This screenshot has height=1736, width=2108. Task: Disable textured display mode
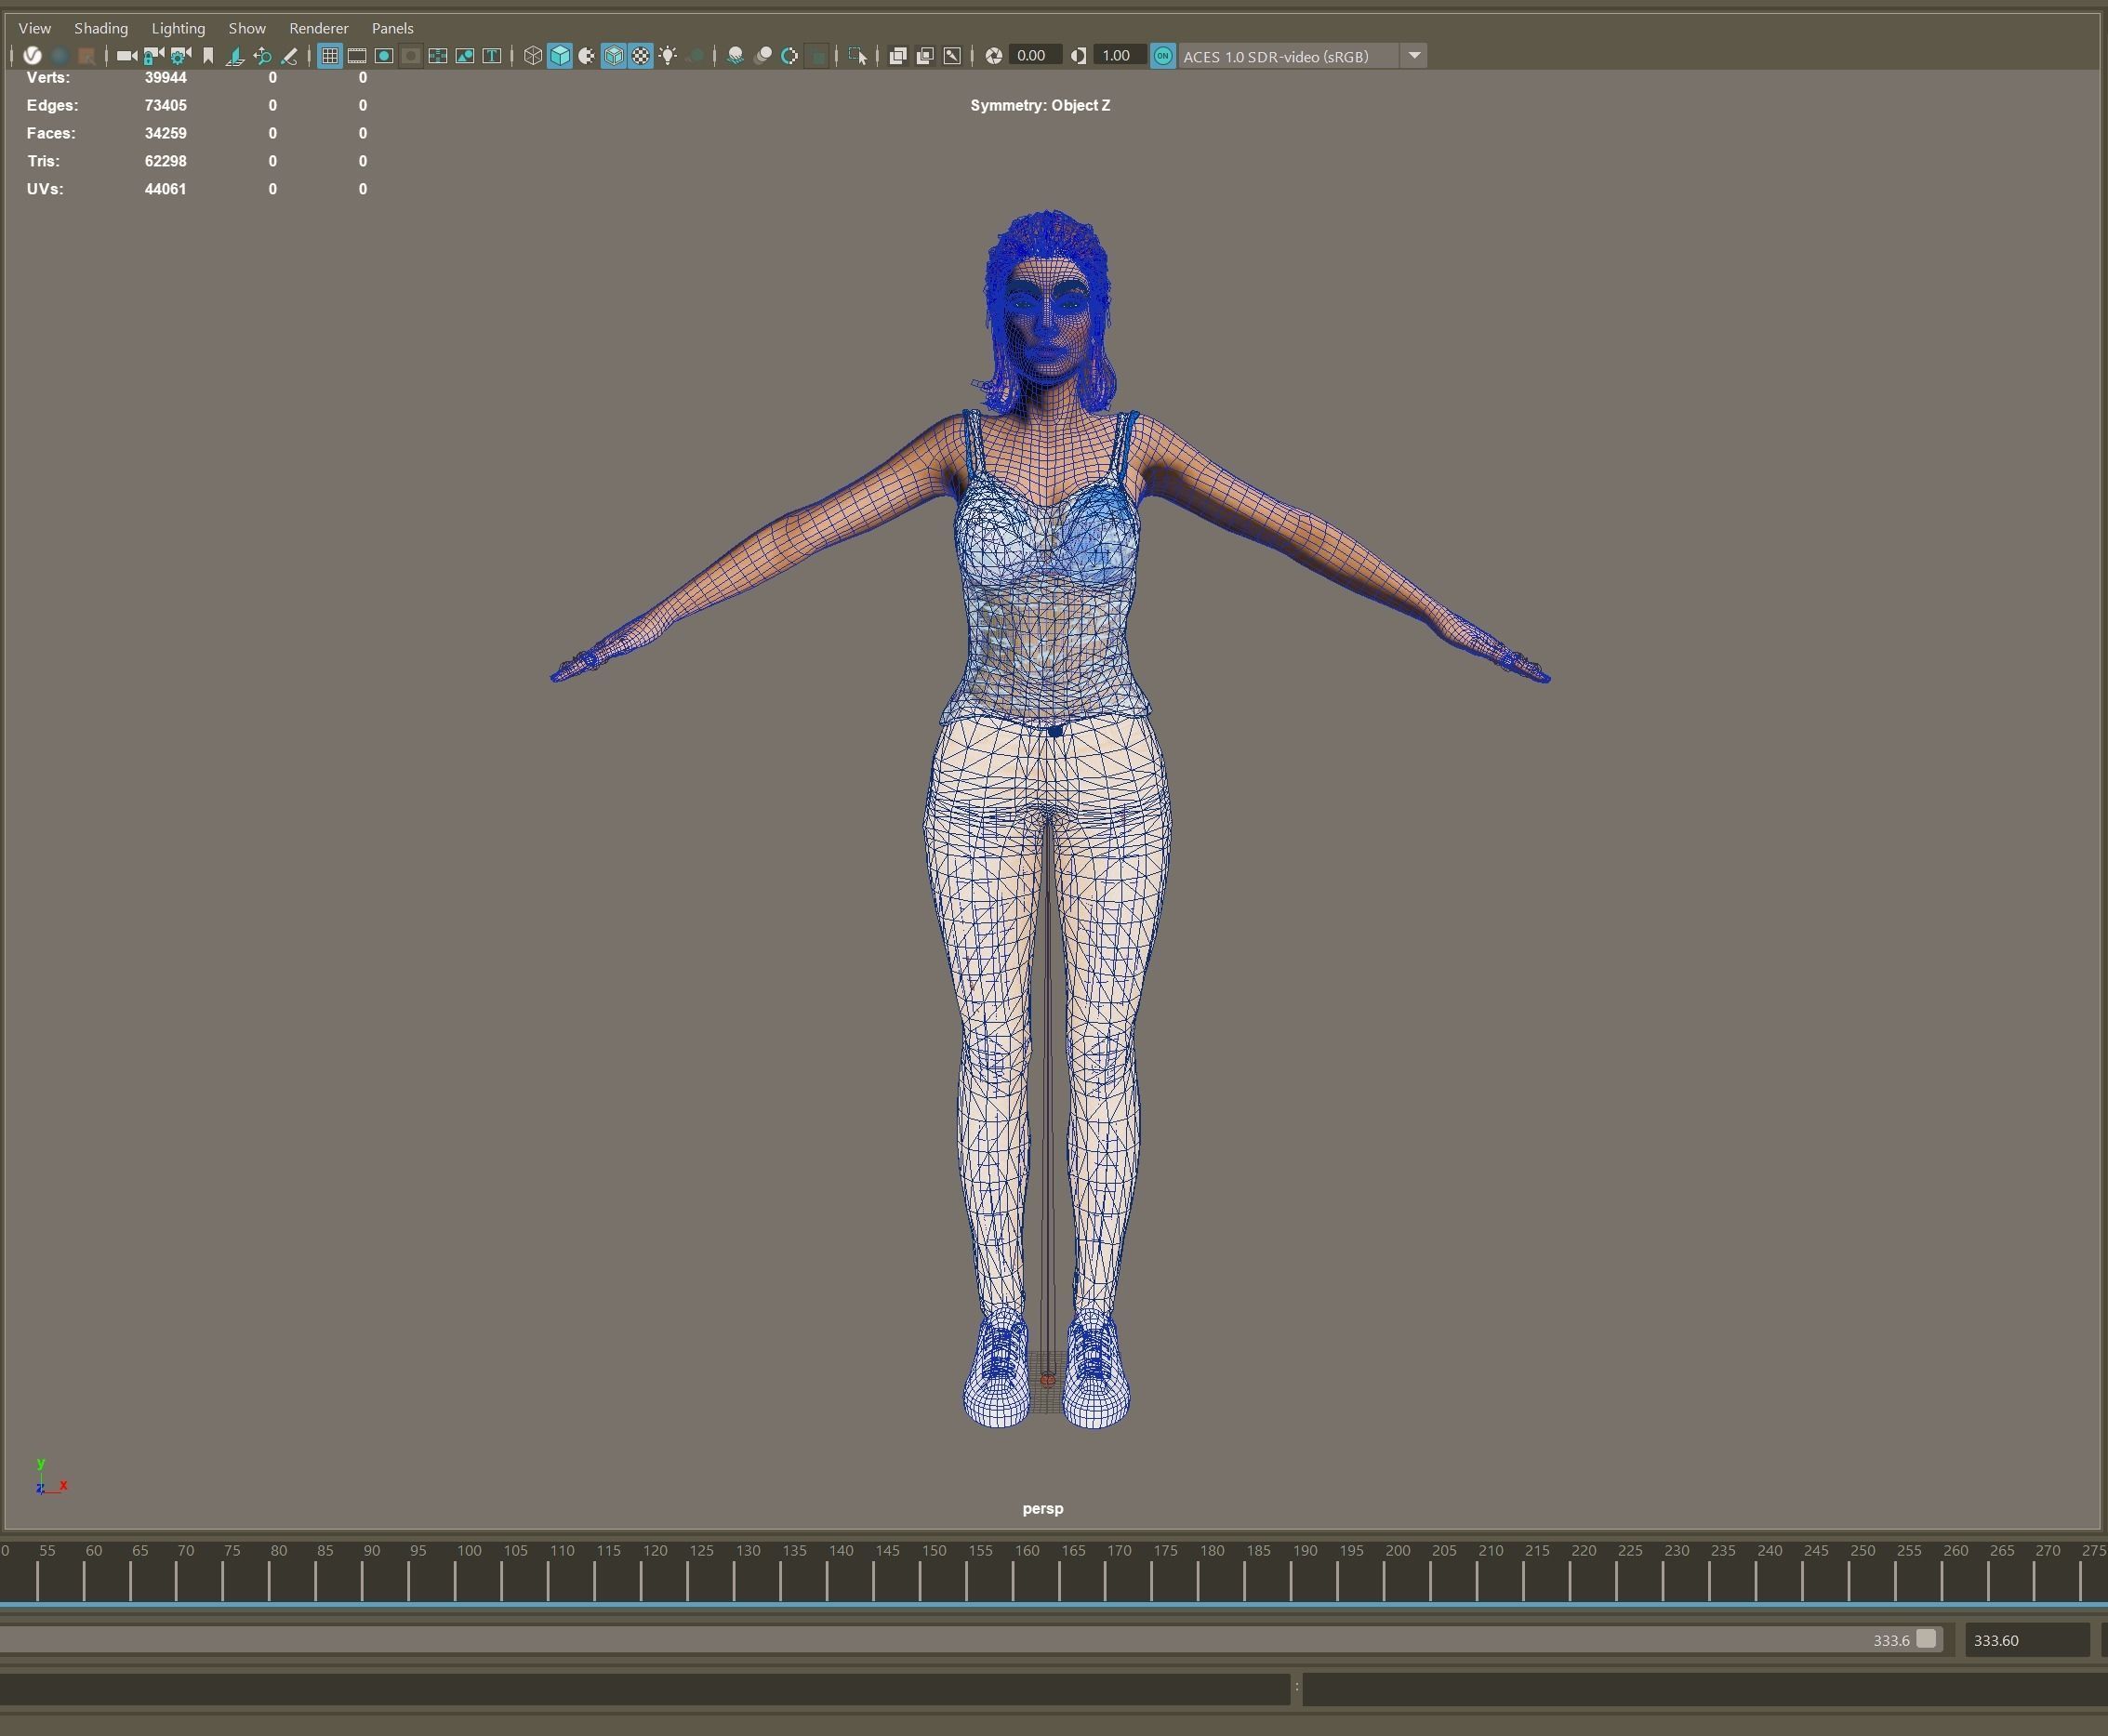tap(640, 57)
